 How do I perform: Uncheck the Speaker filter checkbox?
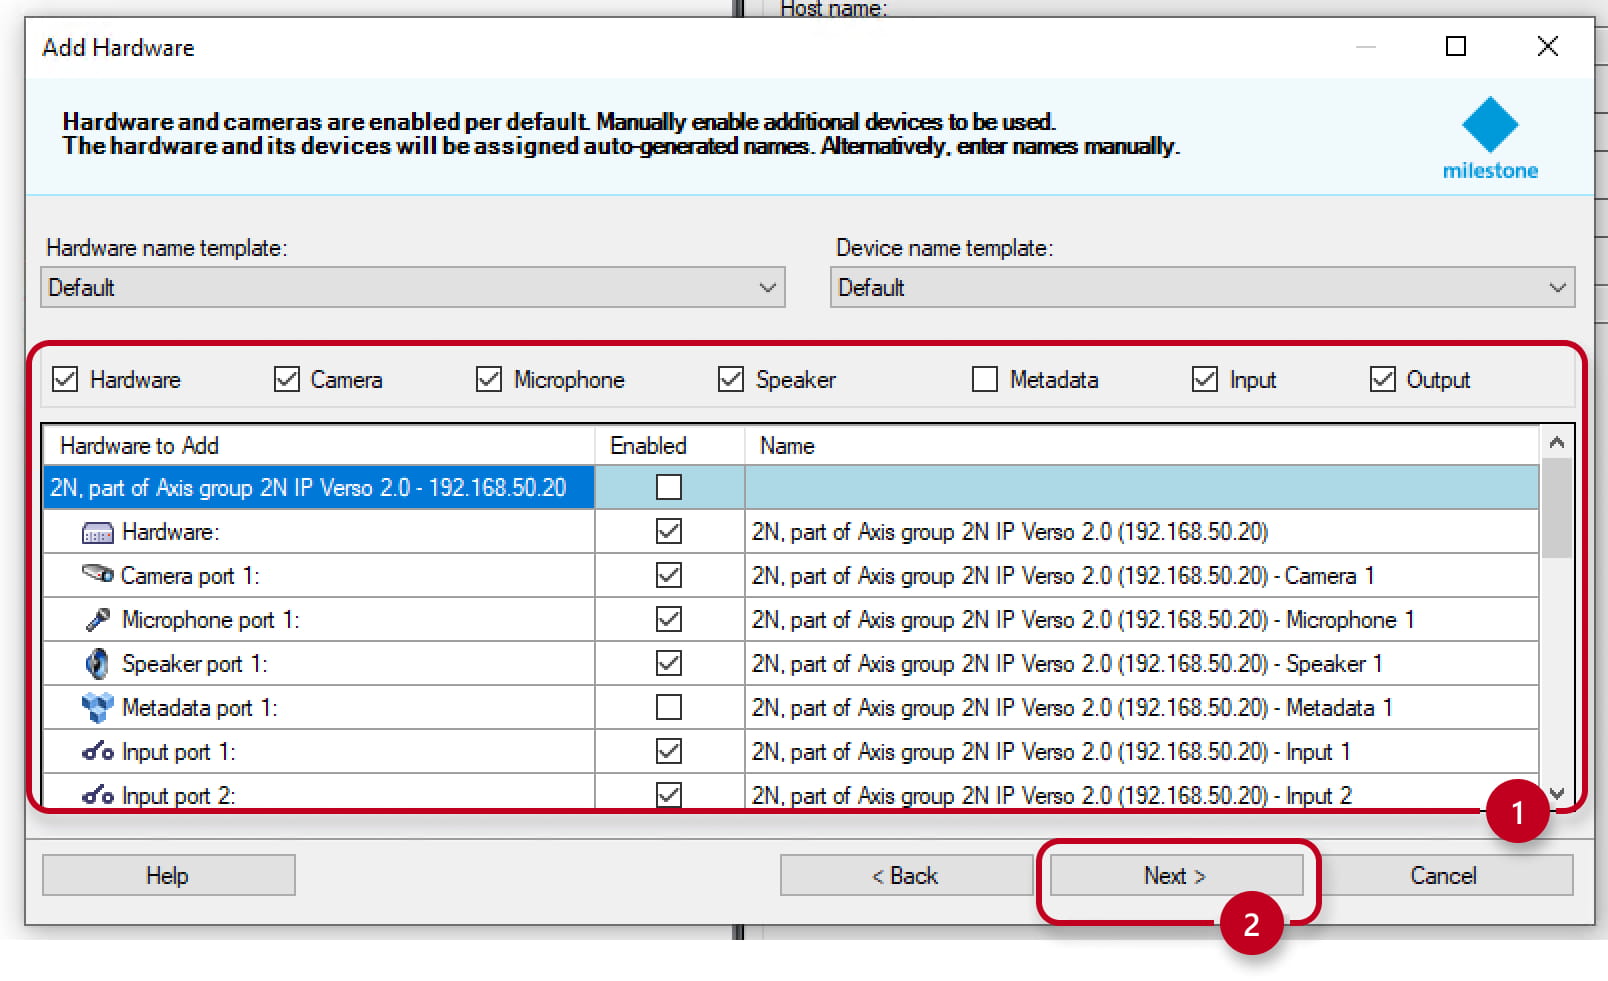tap(731, 379)
